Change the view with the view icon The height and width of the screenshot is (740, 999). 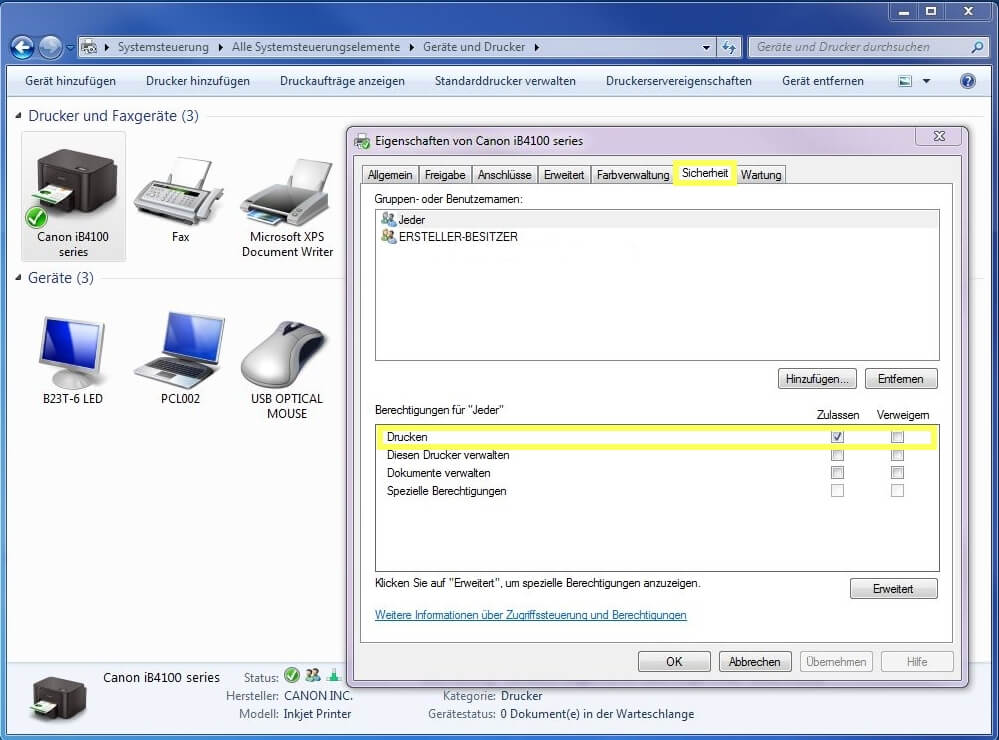click(x=905, y=81)
